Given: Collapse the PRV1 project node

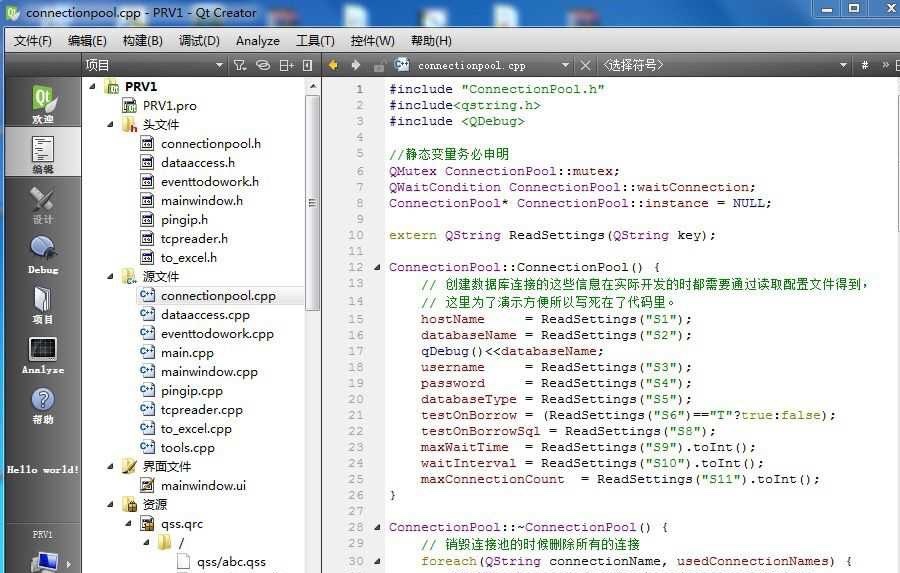Looking at the screenshot, I should point(92,87).
